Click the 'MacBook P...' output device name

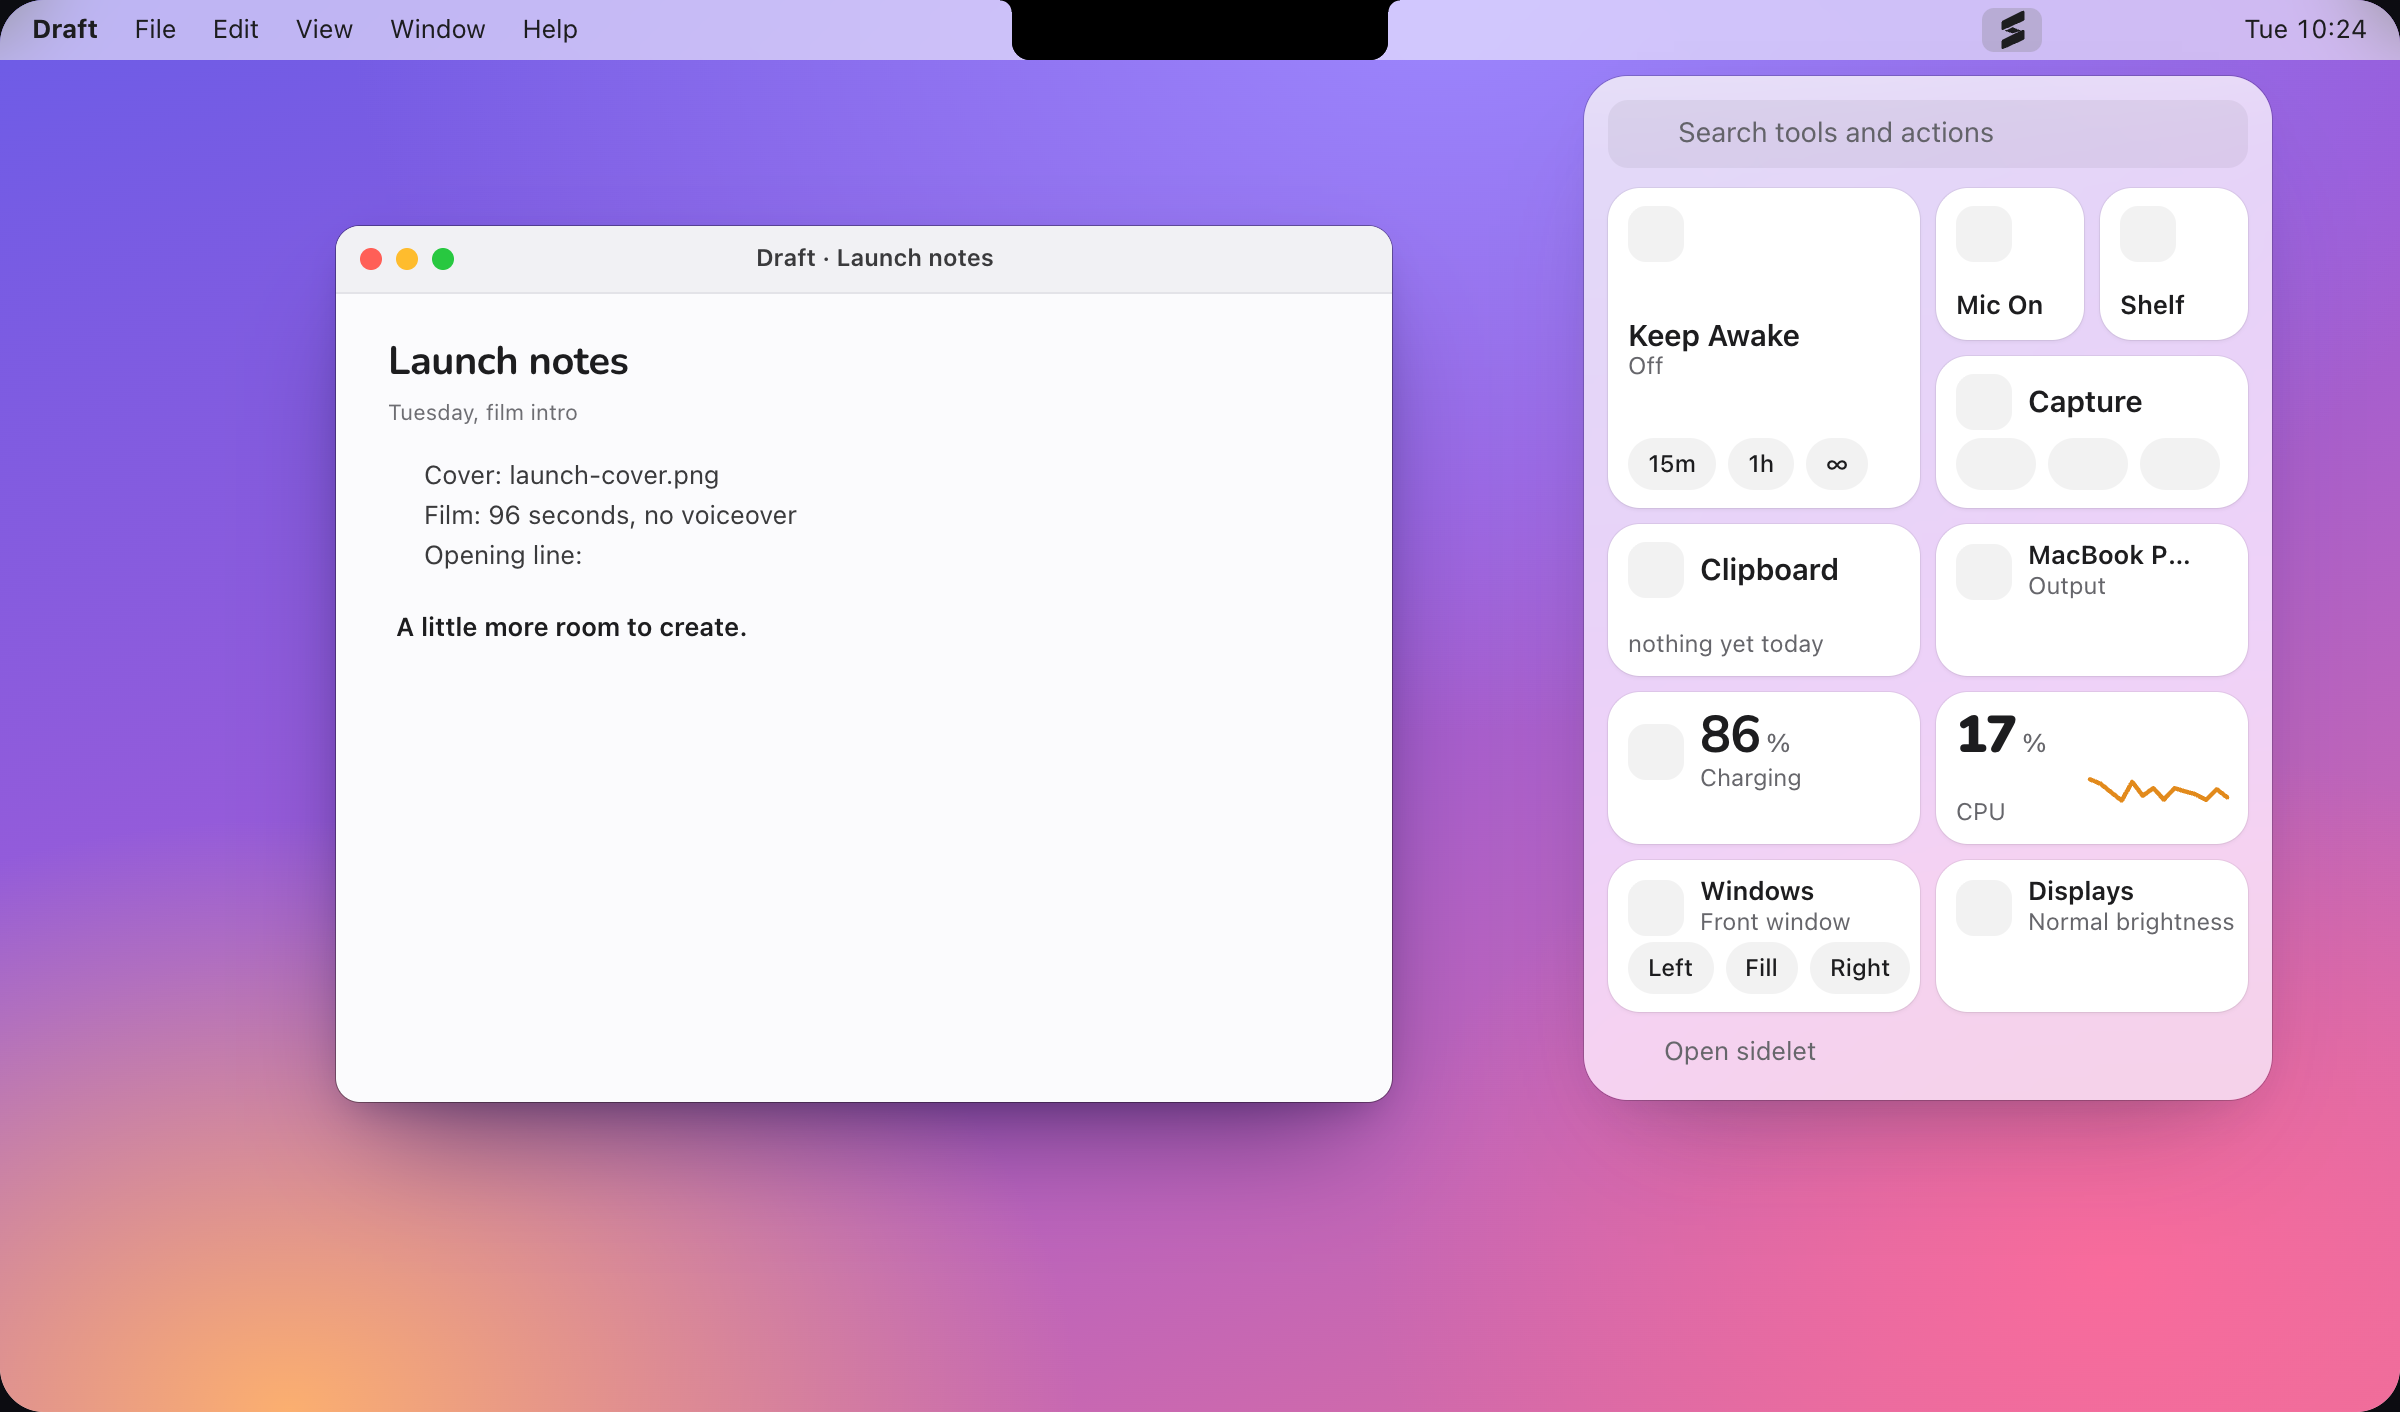pyautogui.click(x=2109, y=555)
